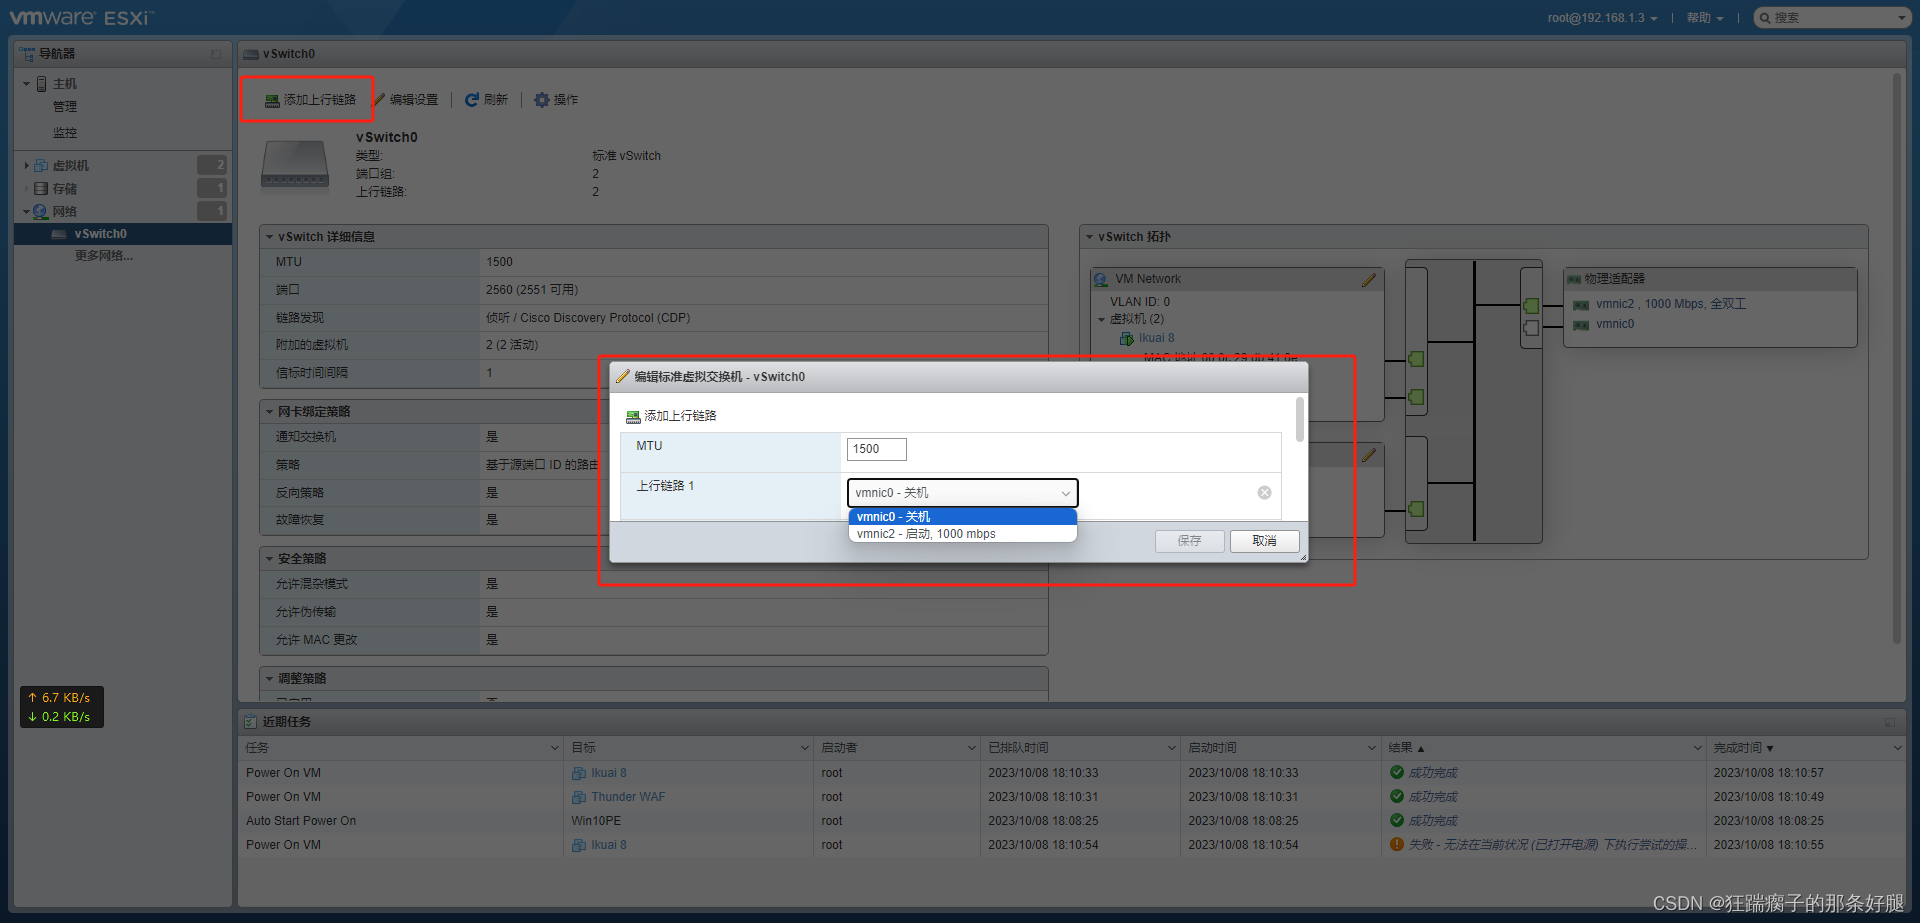Click the Refresh icon in toolbar

pyautogui.click(x=472, y=100)
